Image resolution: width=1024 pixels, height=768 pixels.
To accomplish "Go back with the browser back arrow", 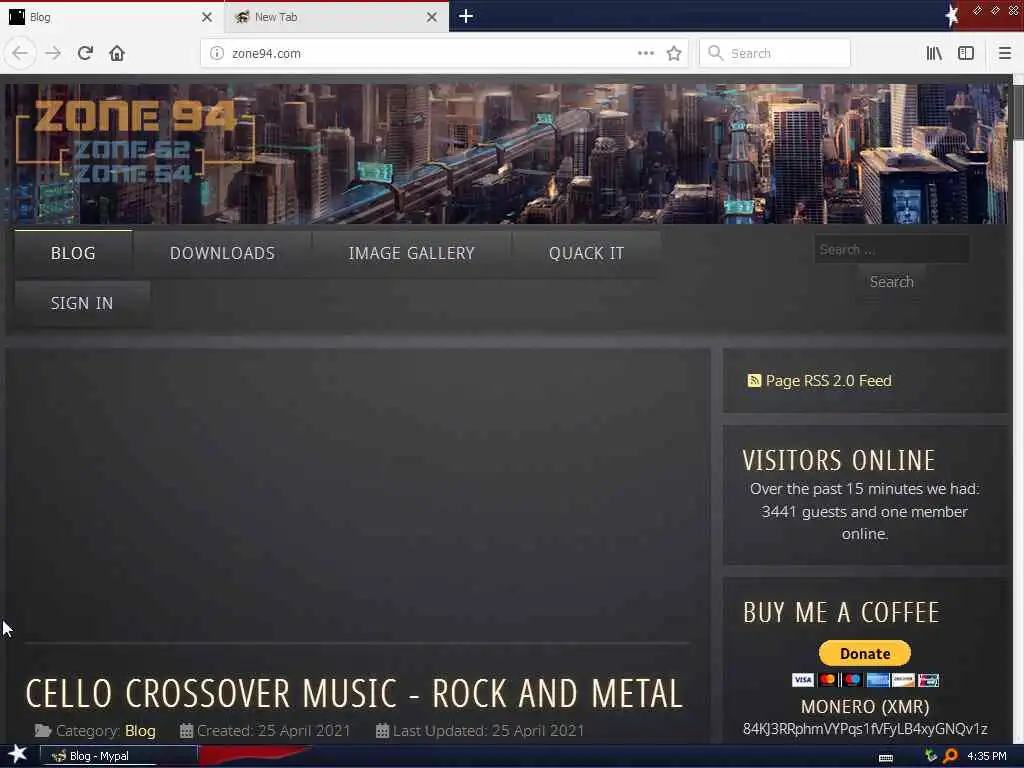I will tap(20, 53).
